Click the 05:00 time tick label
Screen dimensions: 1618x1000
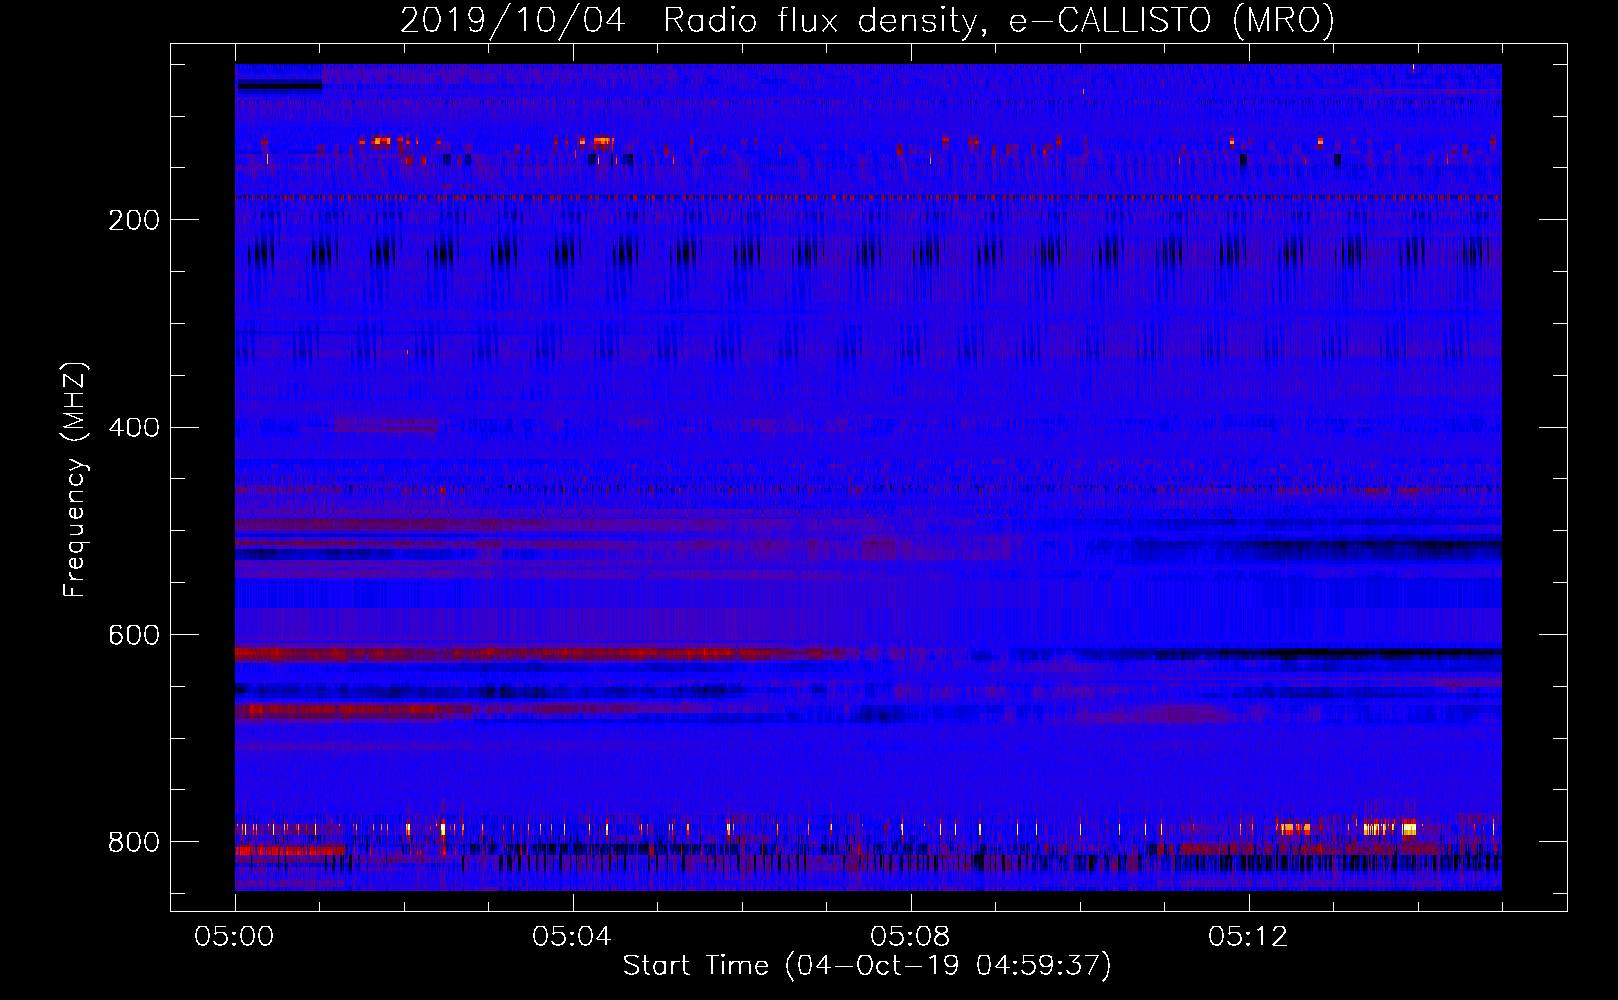pyautogui.click(x=234, y=936)
